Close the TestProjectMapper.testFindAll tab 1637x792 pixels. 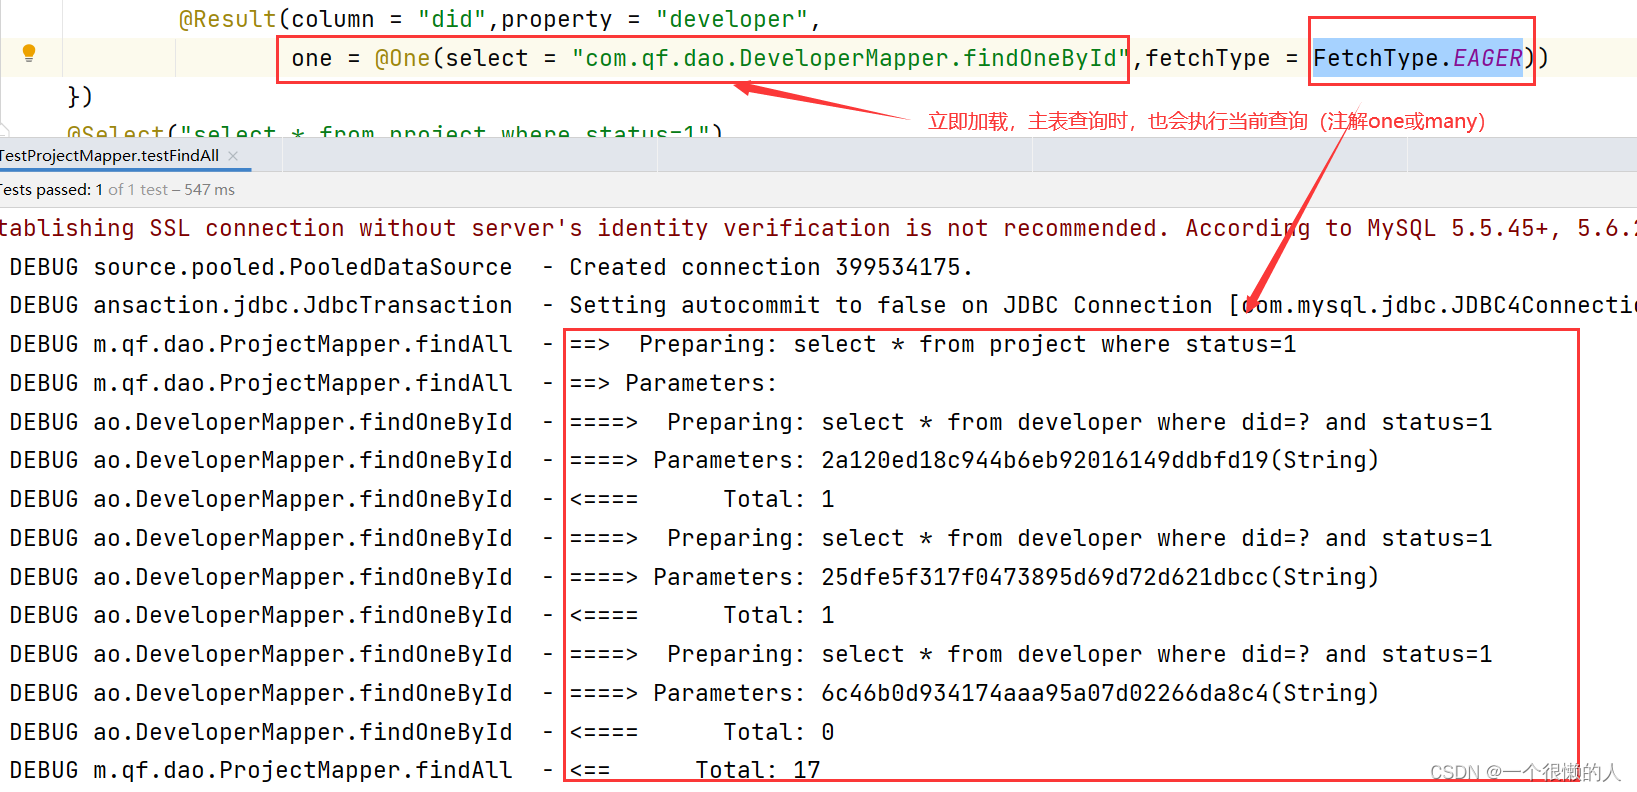coord(233,155)
